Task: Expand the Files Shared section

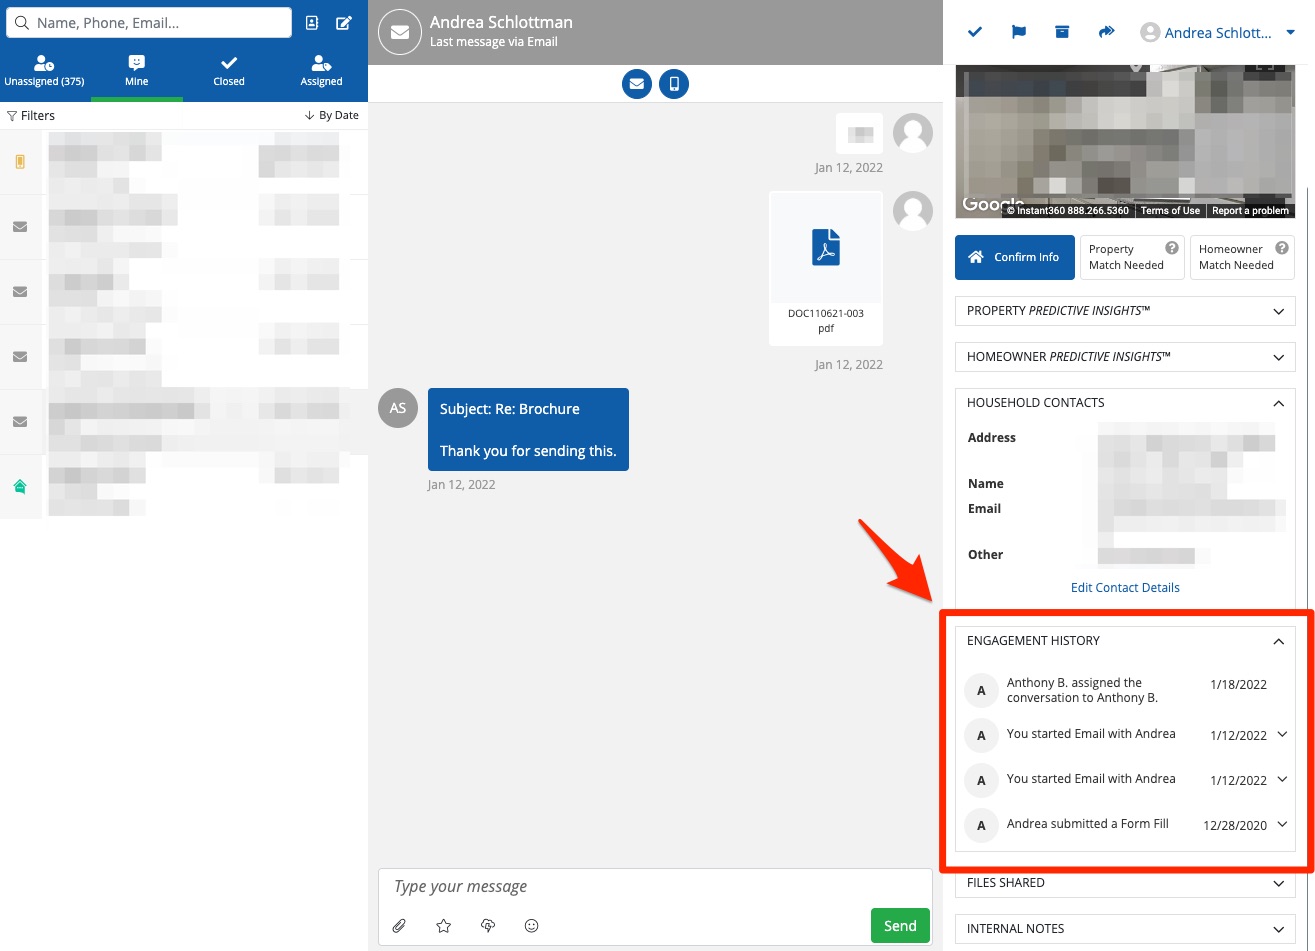Action: [x=1125, y=883]
